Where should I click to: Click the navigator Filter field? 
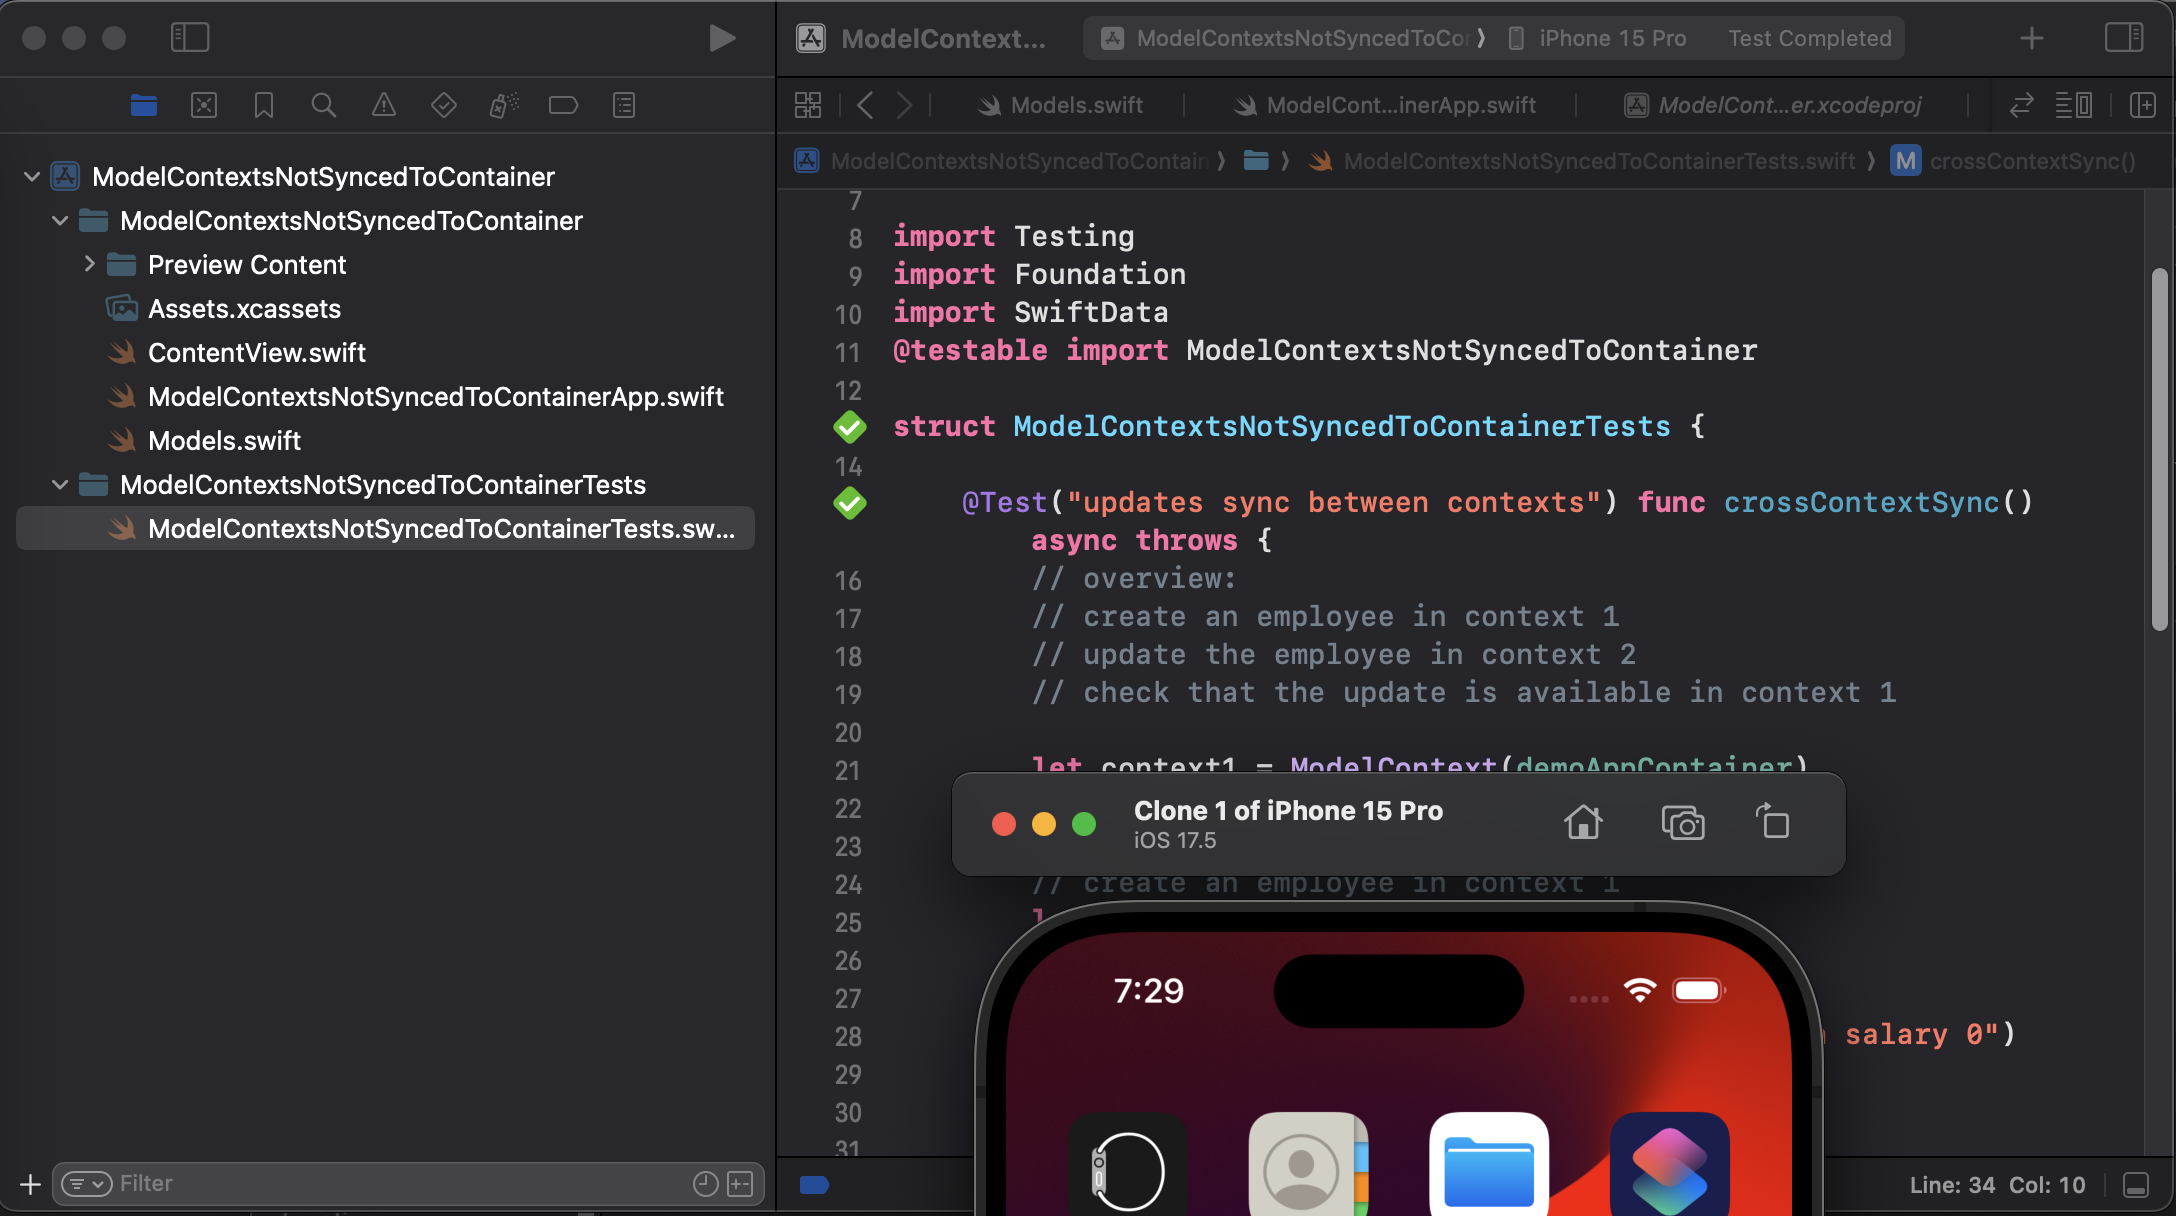coord(400,1184)
